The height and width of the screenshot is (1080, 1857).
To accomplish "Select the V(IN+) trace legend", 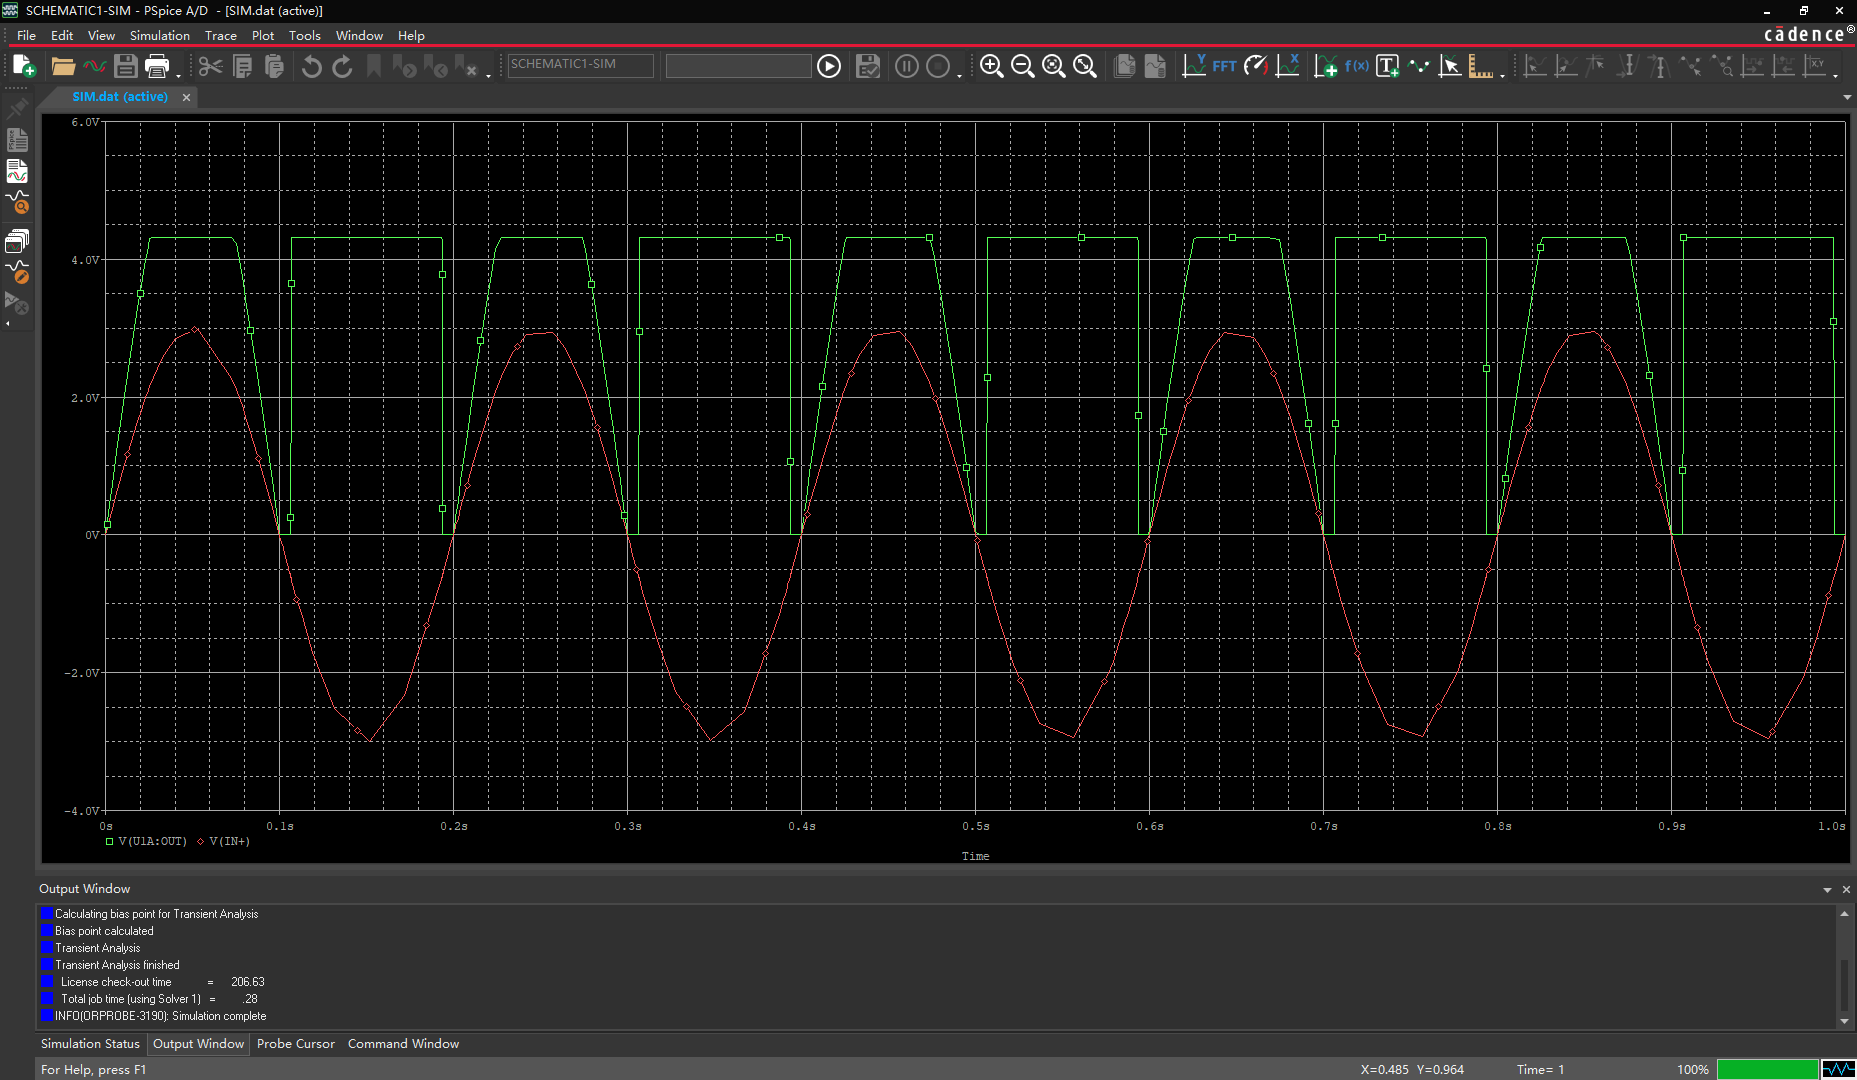I will (223, 841).
